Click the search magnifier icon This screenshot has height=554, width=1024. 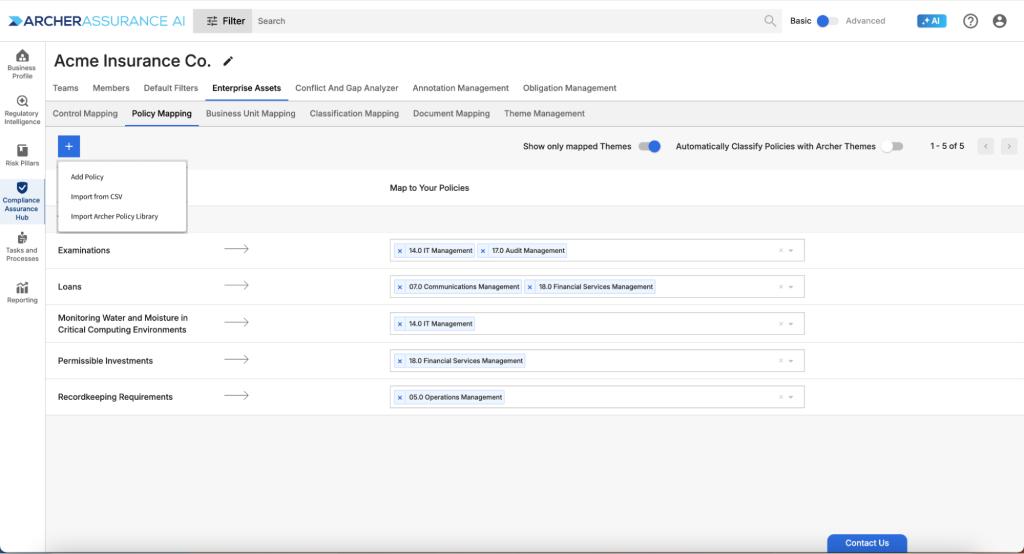point(770,21)
